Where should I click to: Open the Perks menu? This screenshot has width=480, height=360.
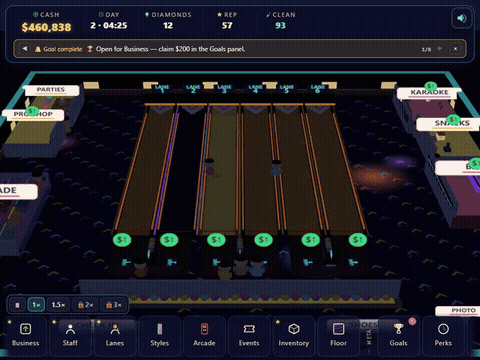click(x=443, y=335)
